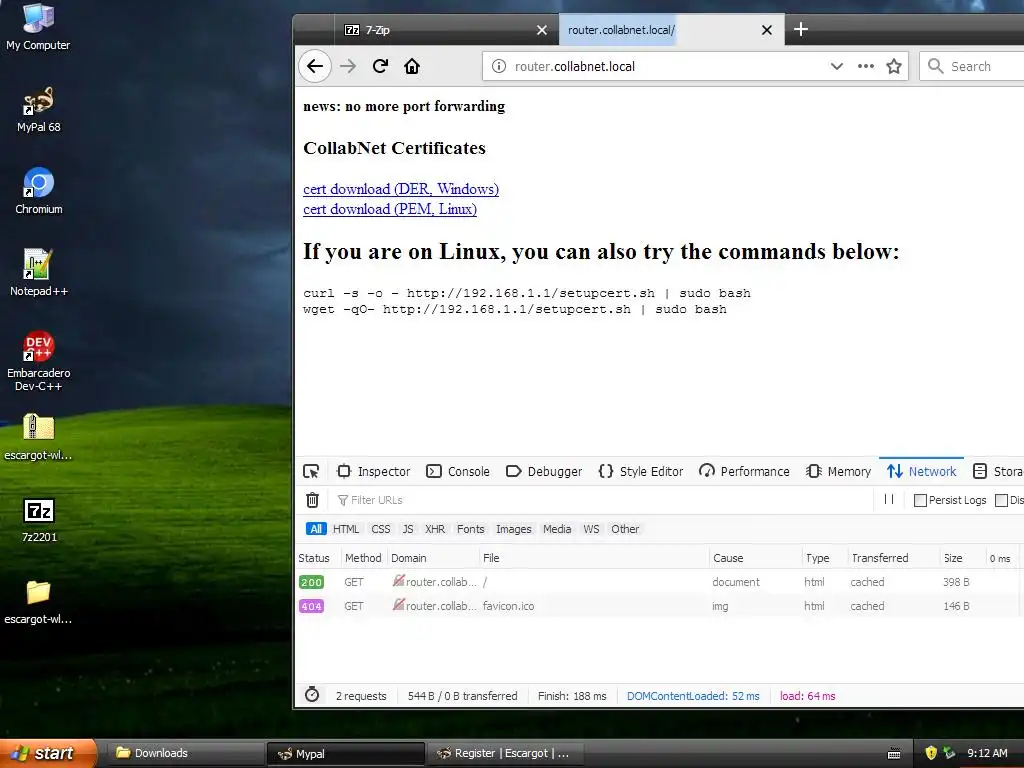Open the escargot-wl folder desktop icon
This screenshot has height=768, width=1024.
pos(39,601)
